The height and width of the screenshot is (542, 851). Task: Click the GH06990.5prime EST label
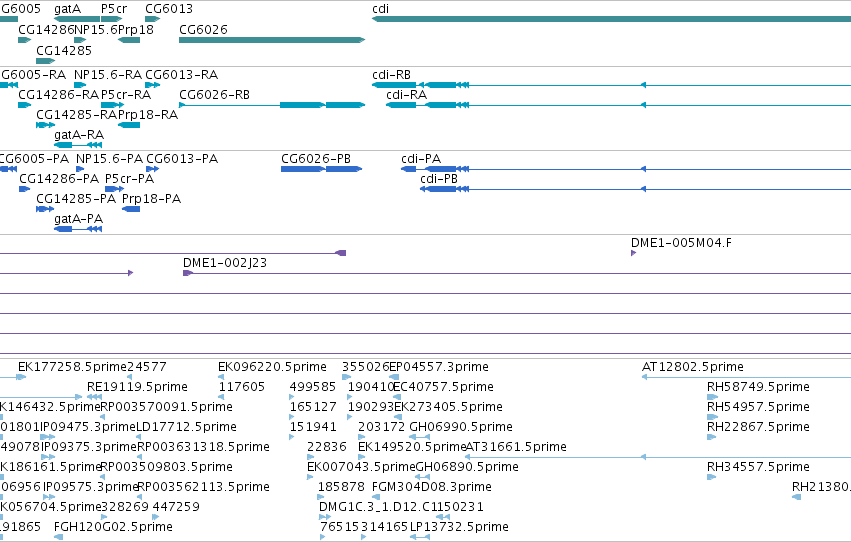click(461, 426)
